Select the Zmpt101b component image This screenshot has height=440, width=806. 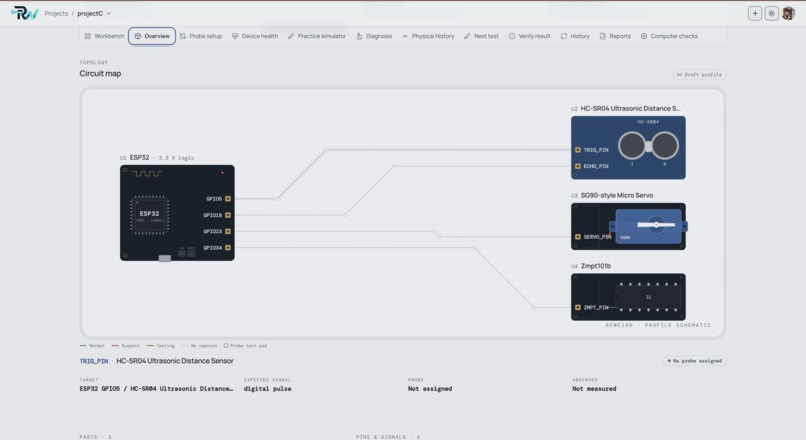[628, 297]
